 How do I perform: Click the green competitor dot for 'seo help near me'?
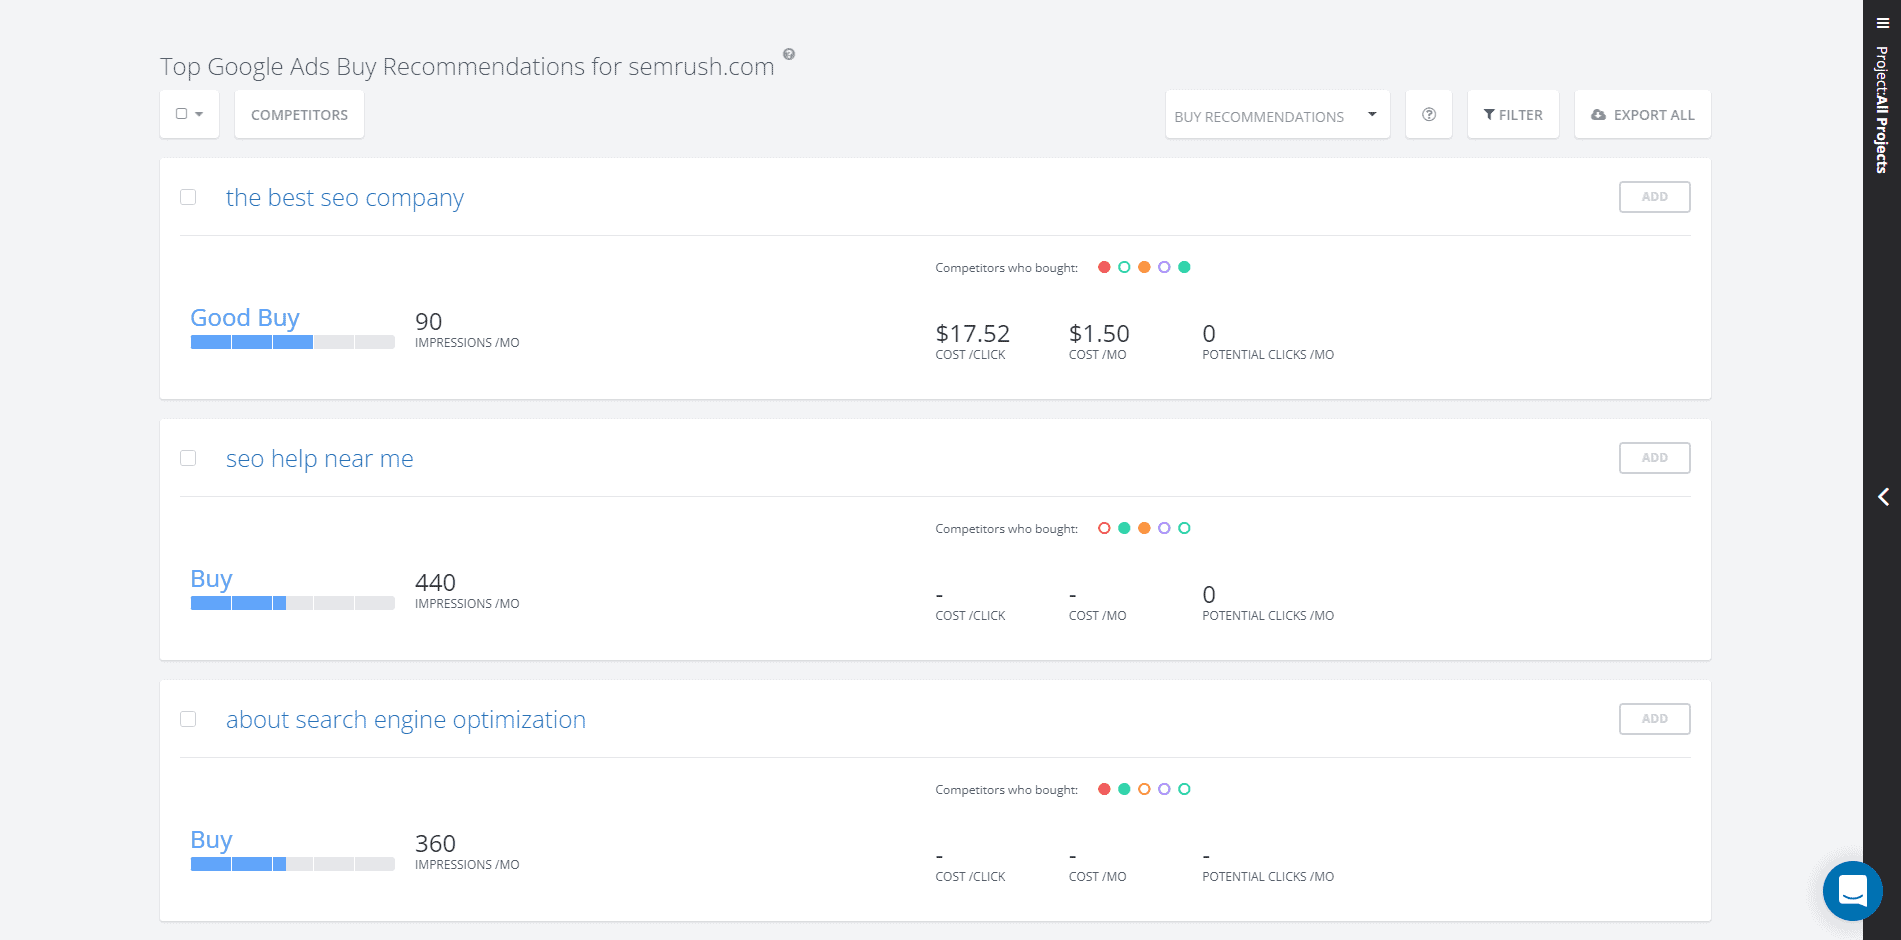tap(1124, 527)
